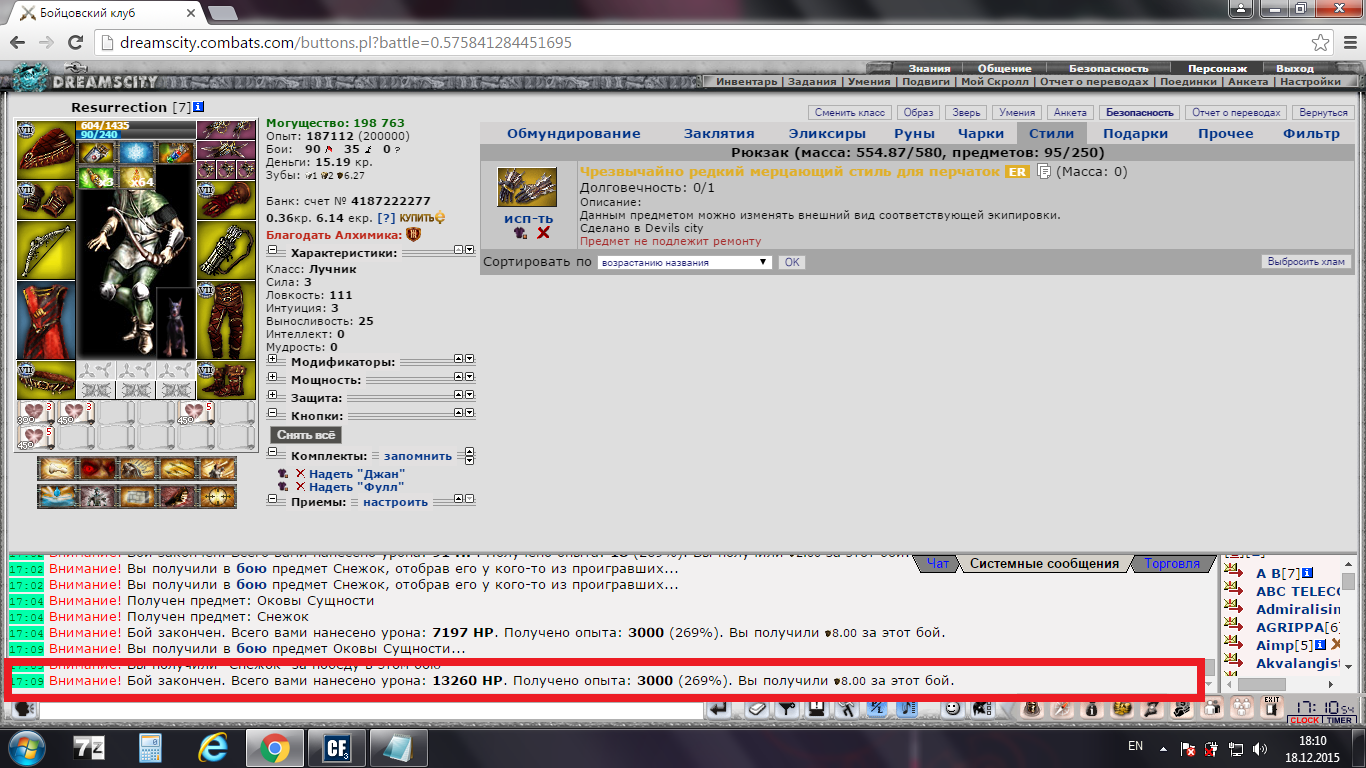This screenshot has height=768, width=1366.
Task: Click the Сменить класс button
Action: click(848, 113)
